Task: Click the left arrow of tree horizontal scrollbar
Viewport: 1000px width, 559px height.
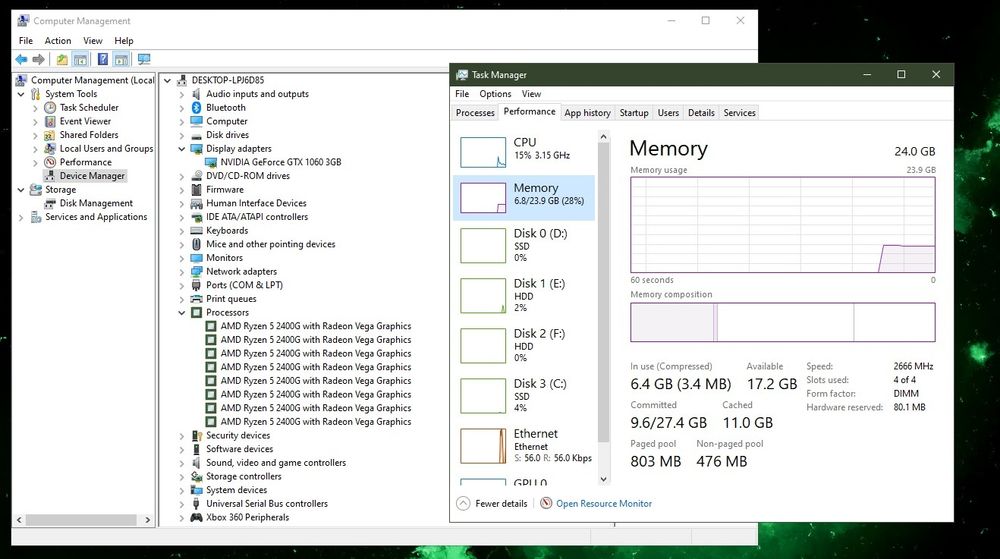Action: 19,520
